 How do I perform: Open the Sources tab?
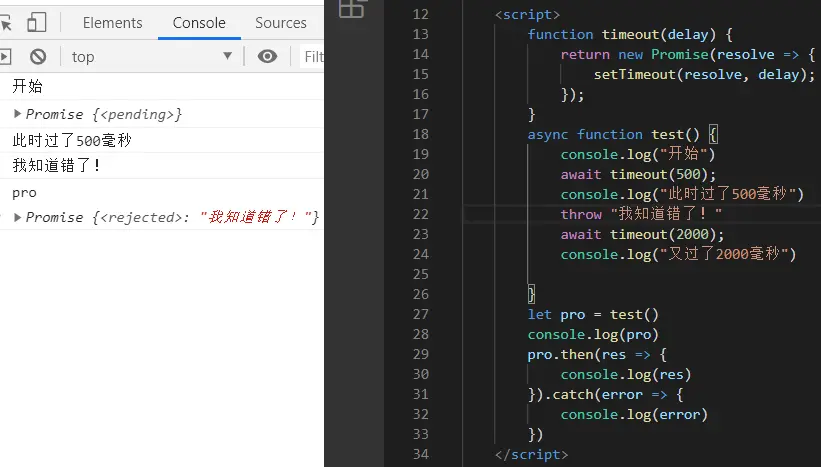(281, 23)
